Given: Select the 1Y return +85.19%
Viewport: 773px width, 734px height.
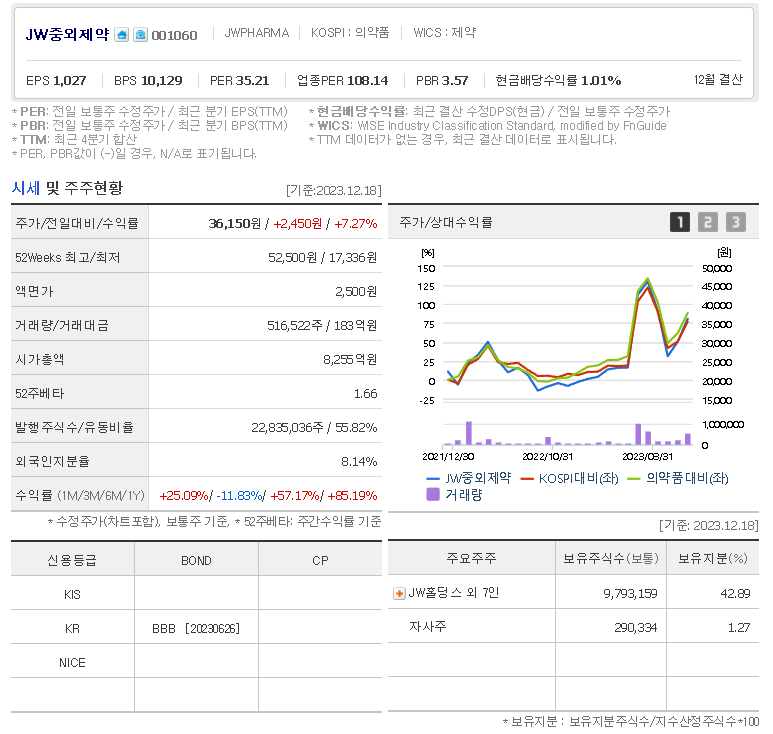Looking at the screenshot, I should click(x=352, y=496).
